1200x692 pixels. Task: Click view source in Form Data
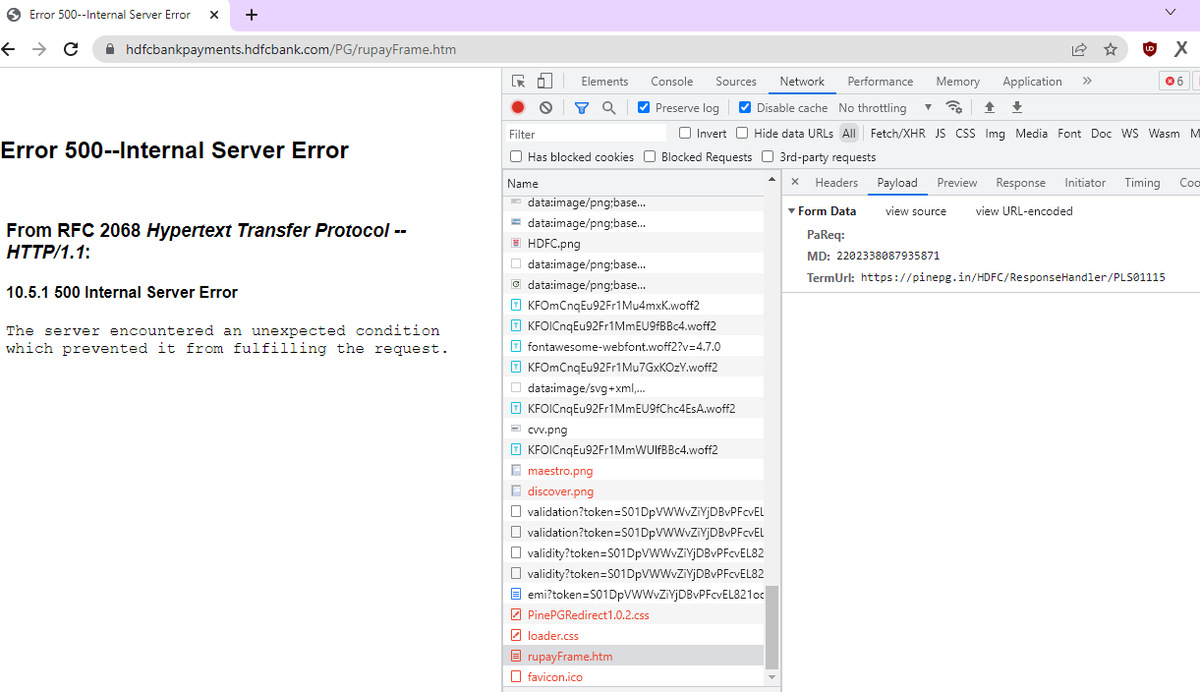coord(915,211)
